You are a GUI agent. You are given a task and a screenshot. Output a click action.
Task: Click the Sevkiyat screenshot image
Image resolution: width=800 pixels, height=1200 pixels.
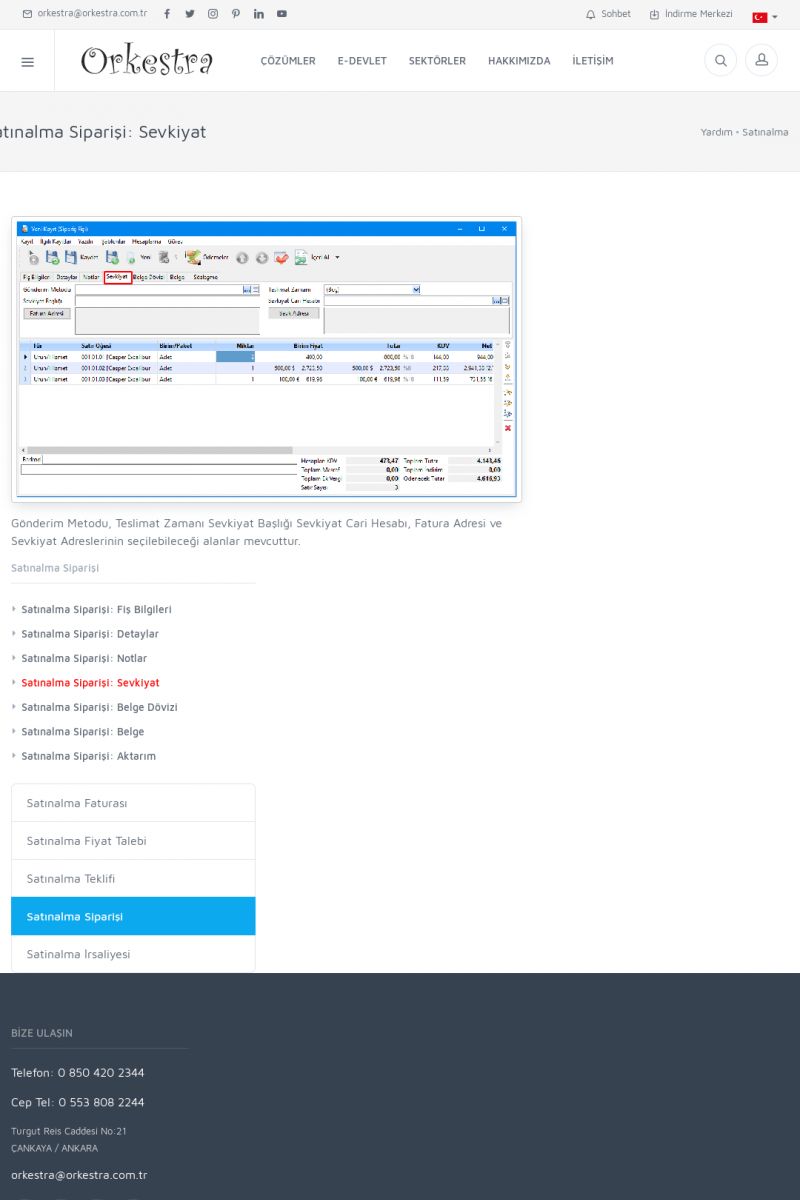click(266, 359)
